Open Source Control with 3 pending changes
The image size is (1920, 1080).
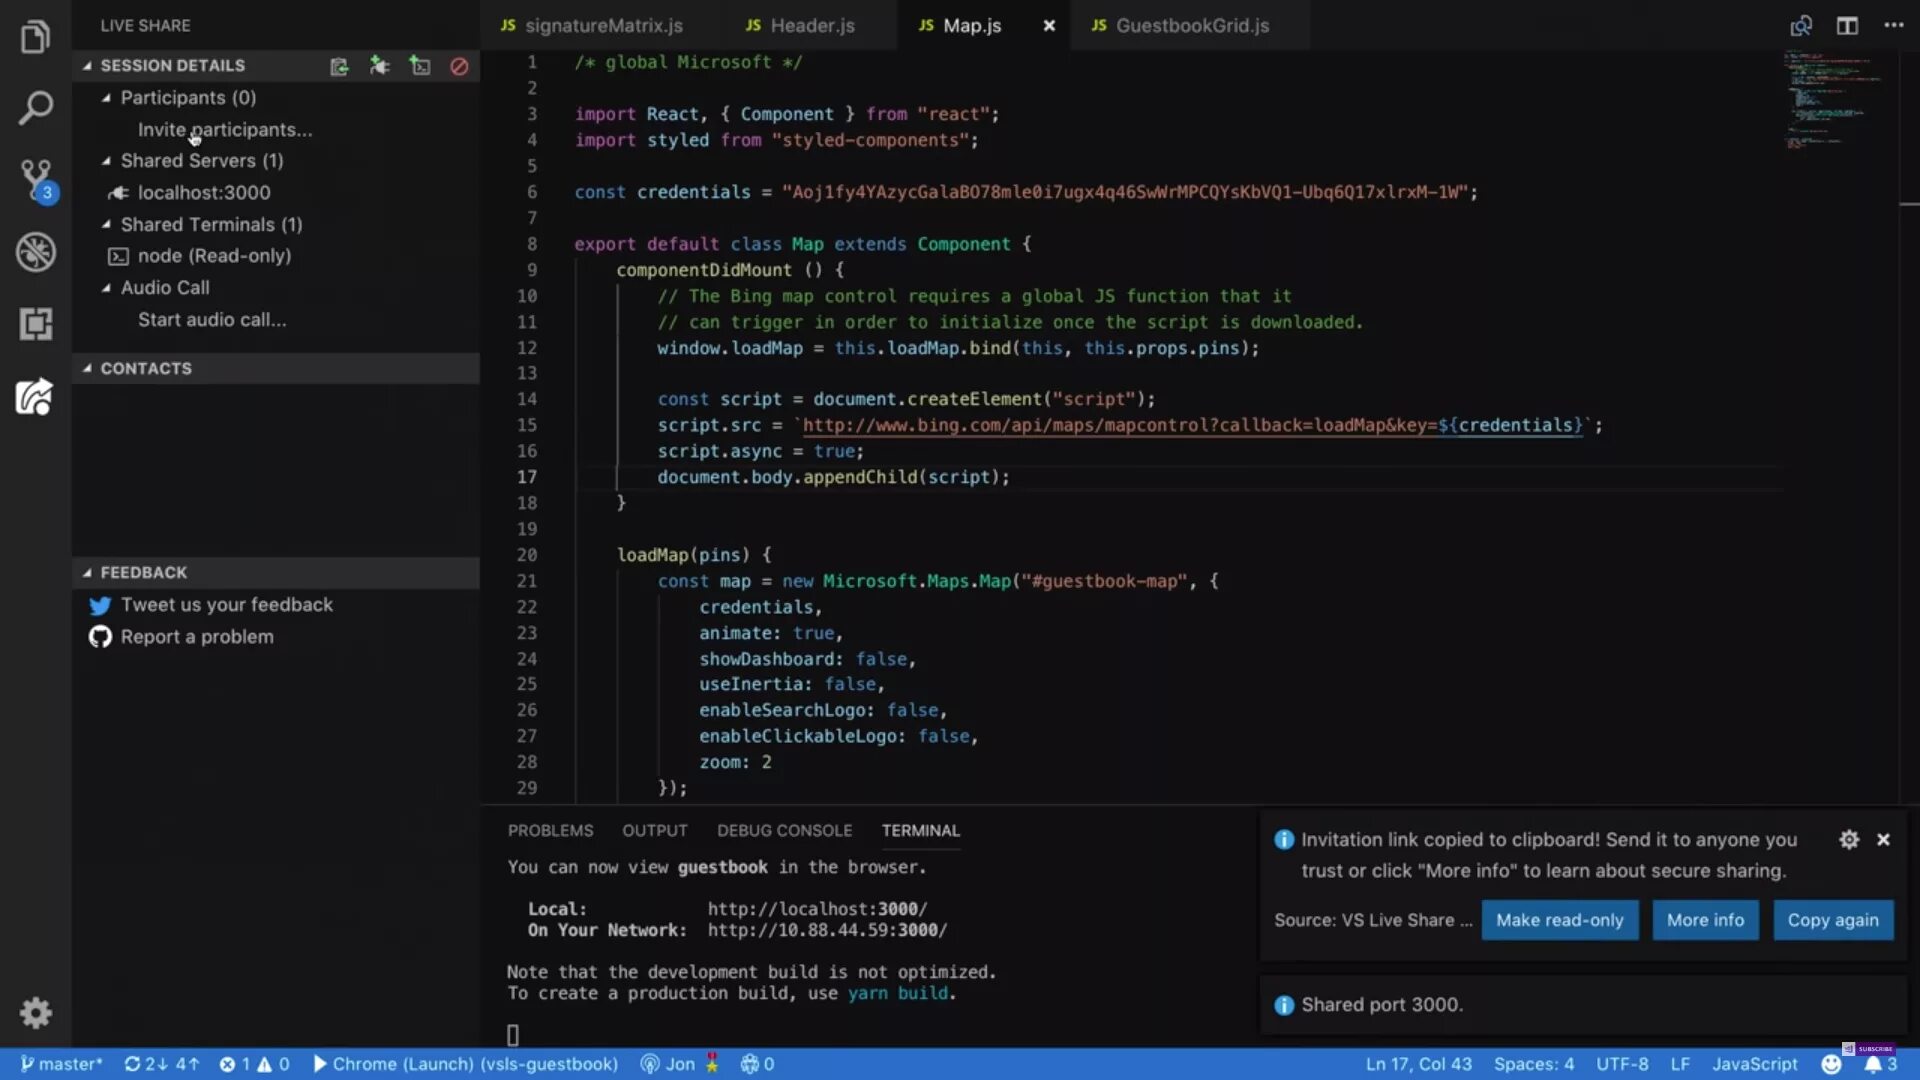[36, 178]
